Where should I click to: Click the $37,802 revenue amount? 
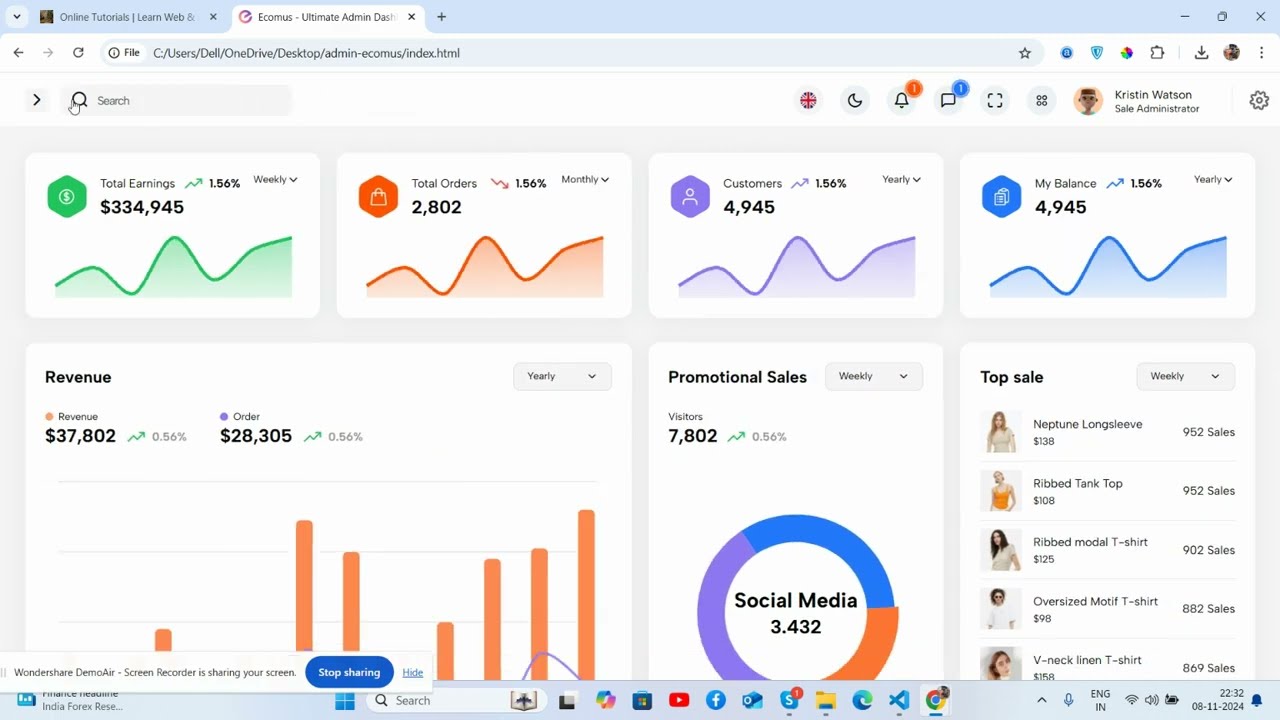(x=80, y=436)
